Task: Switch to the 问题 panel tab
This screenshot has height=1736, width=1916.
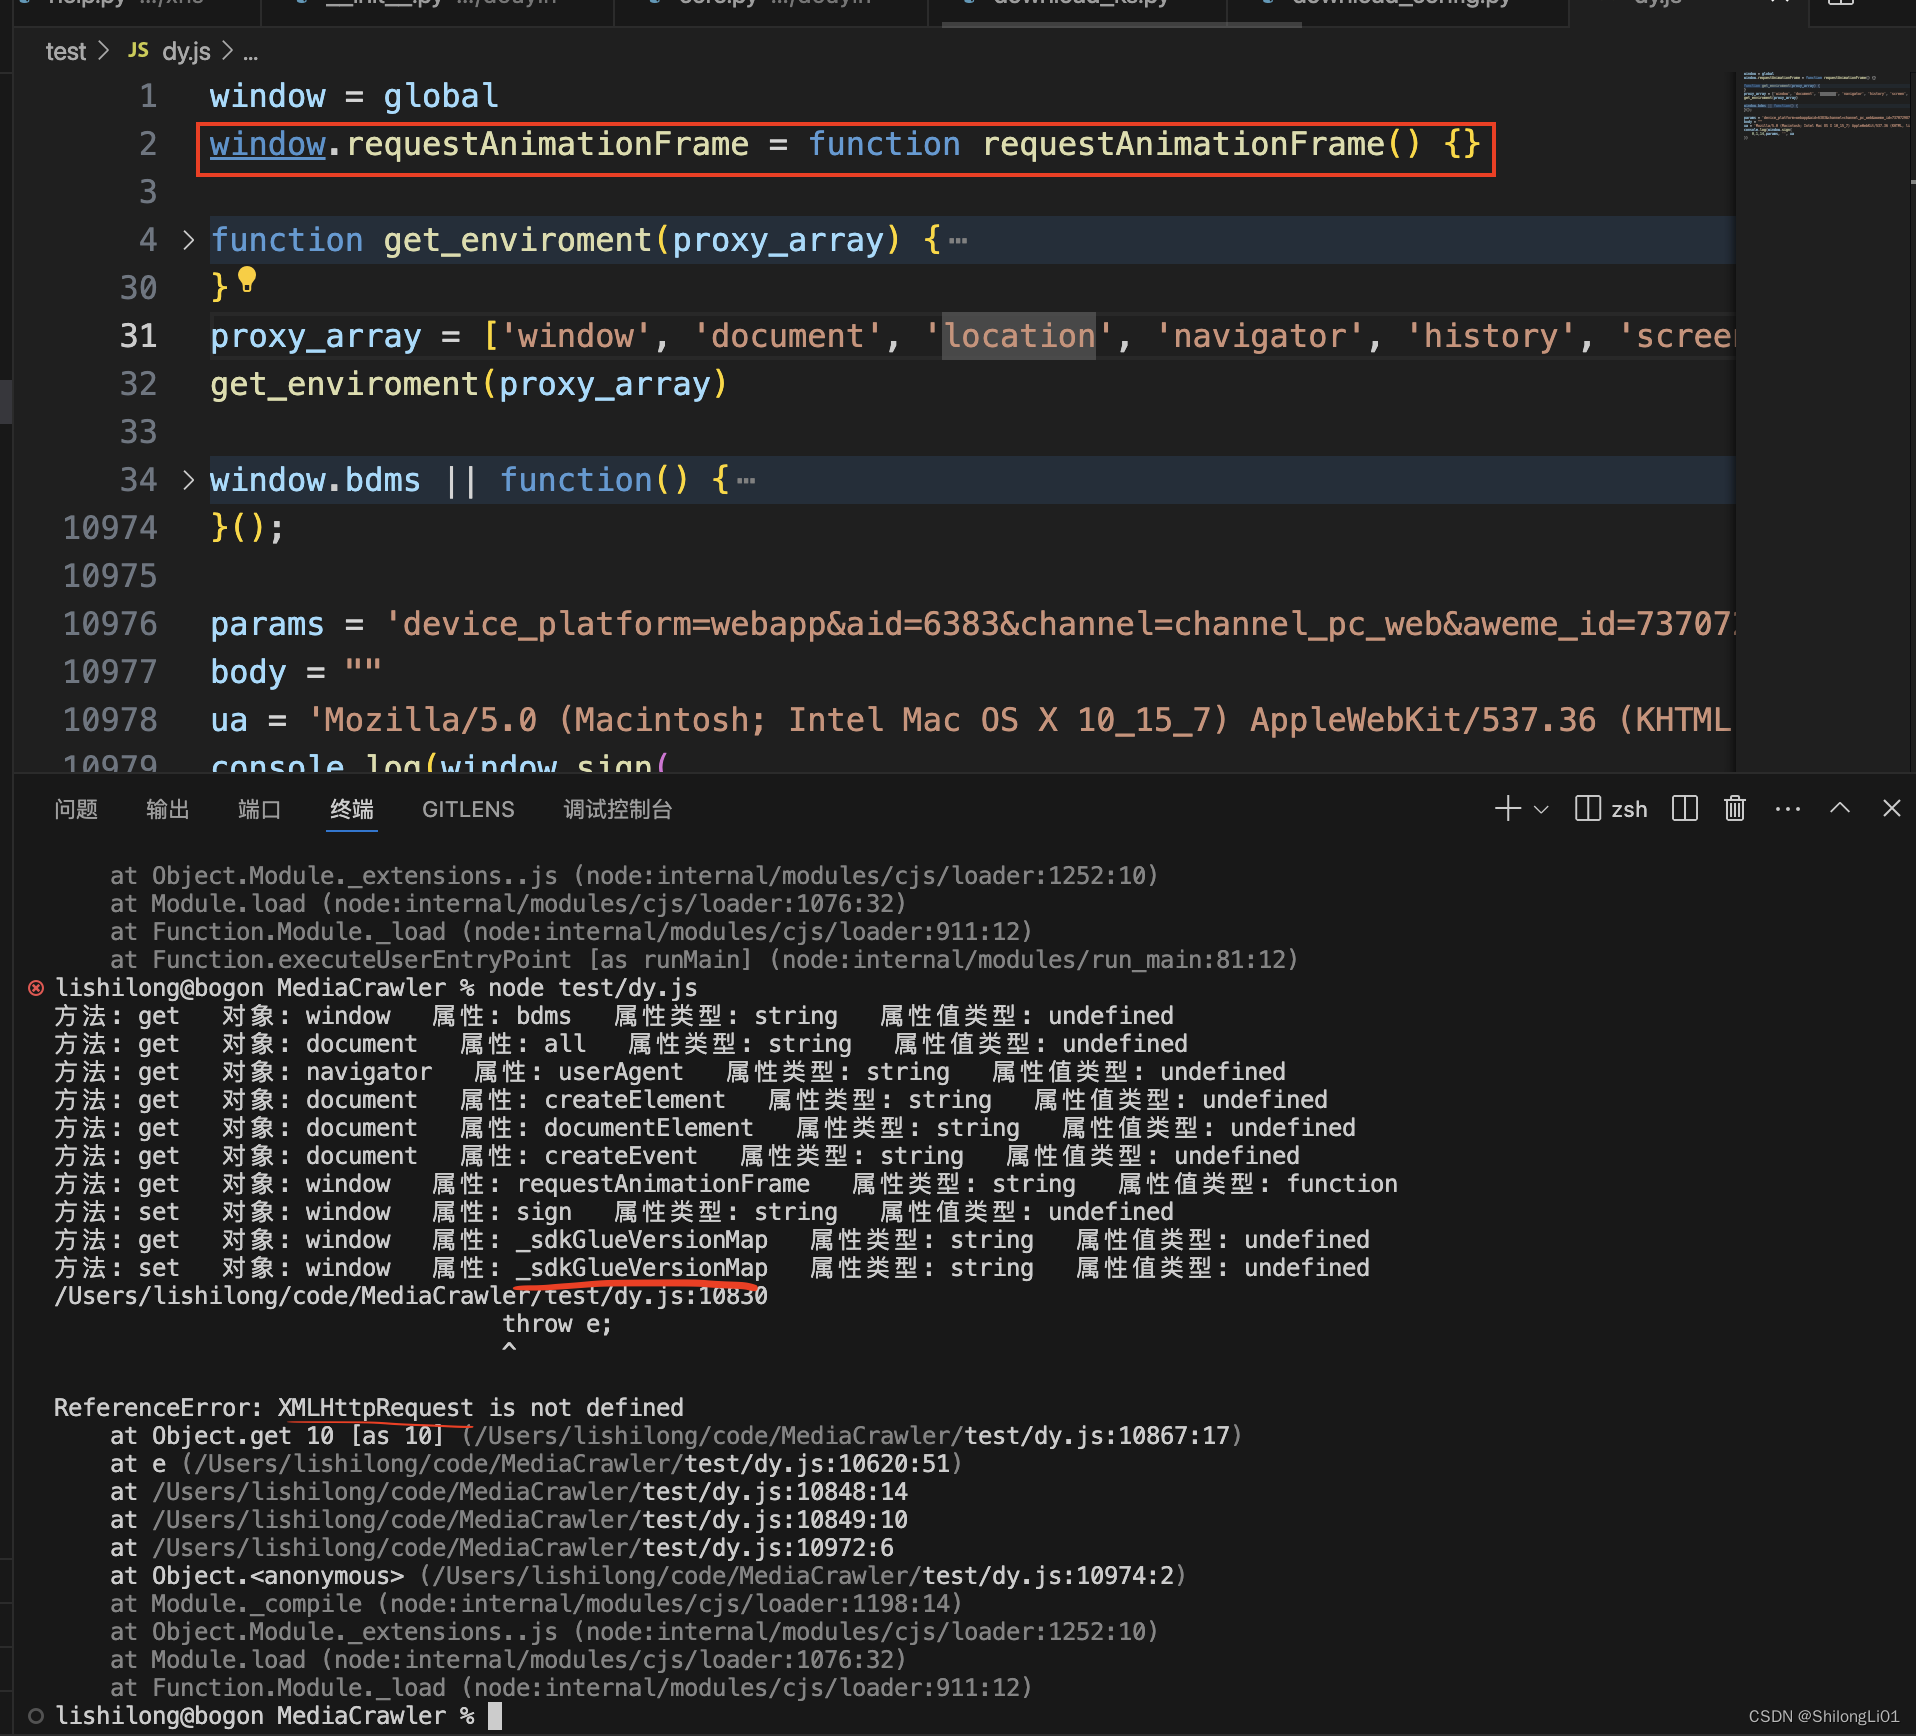Action: point(76,809)
